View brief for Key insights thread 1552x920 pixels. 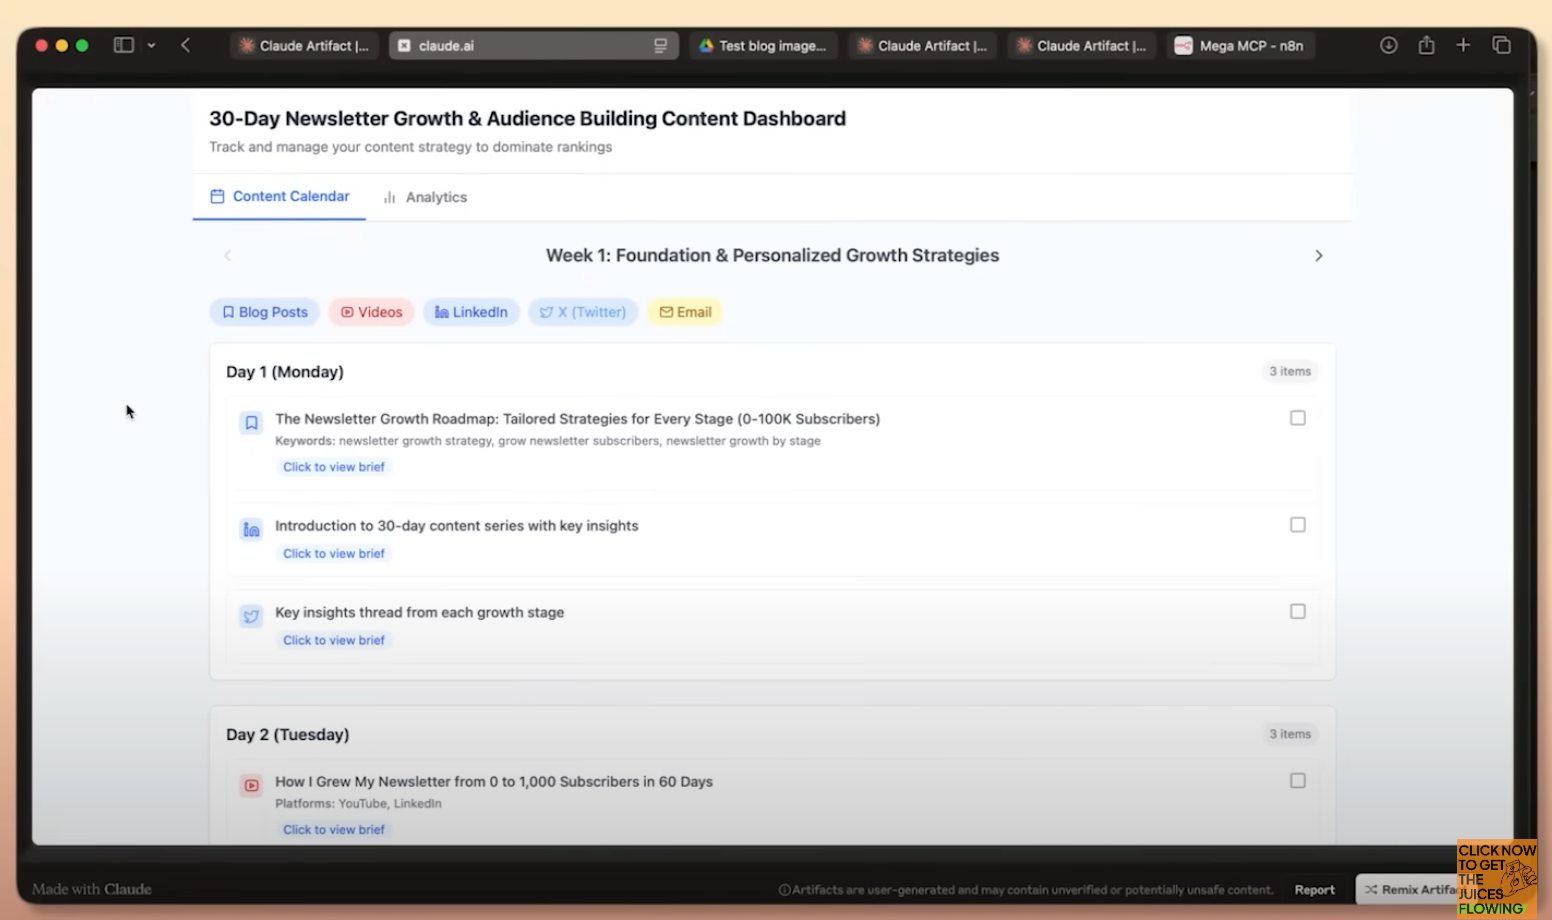point(334,640)
